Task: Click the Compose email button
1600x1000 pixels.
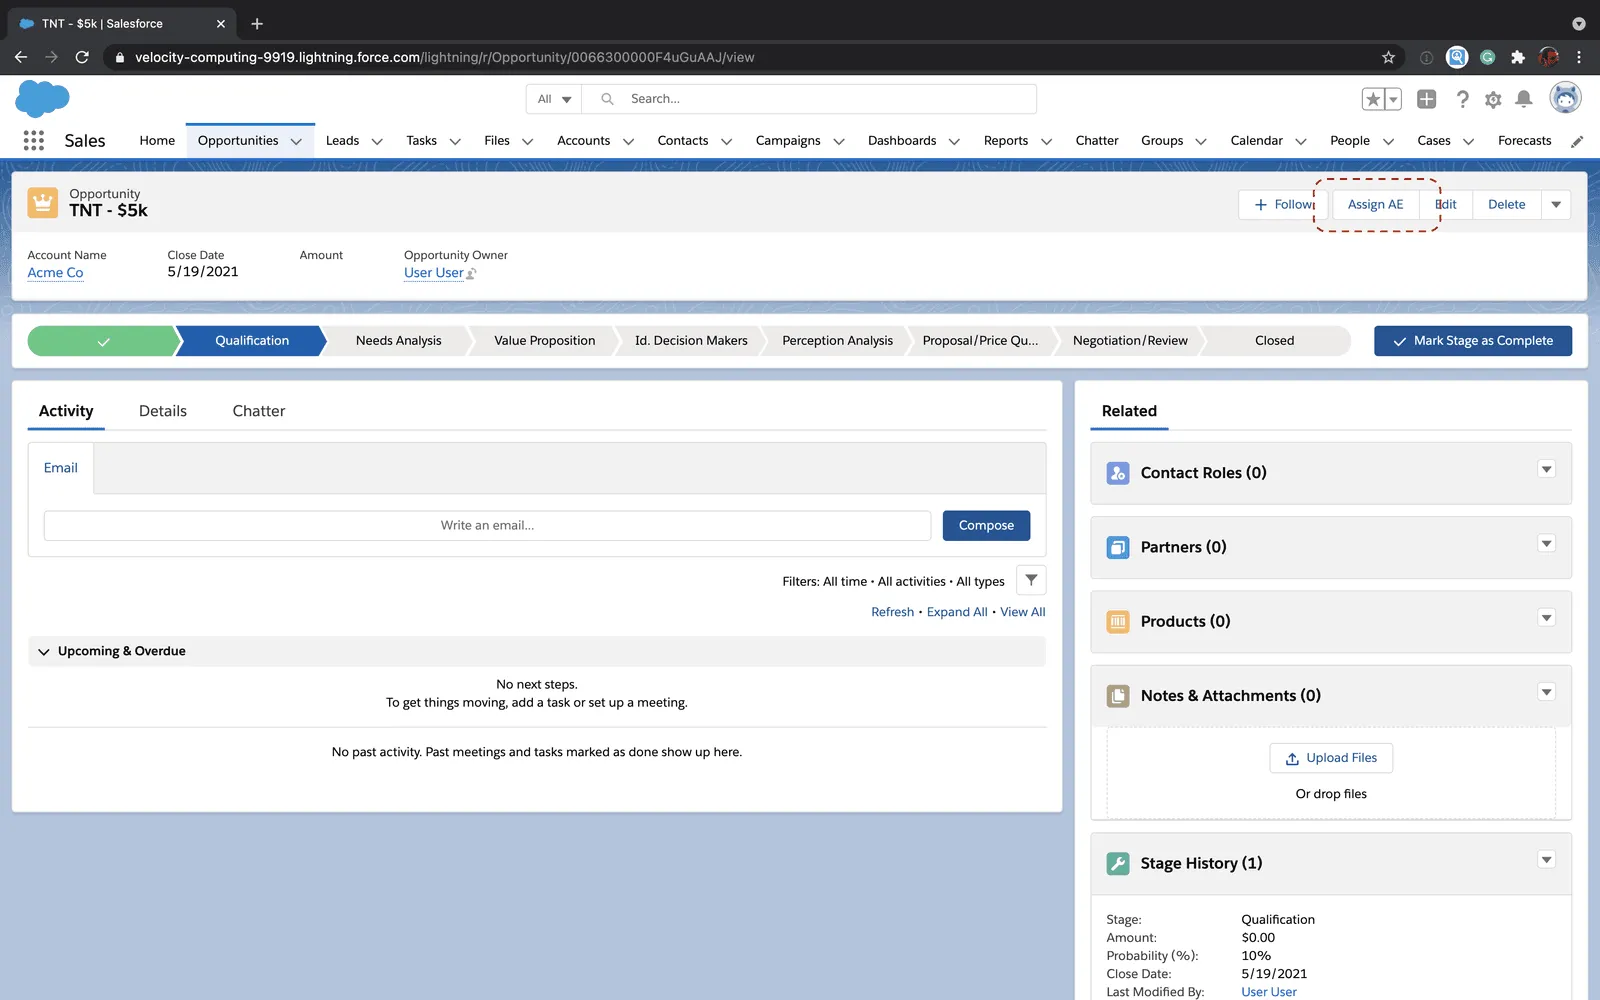Action: click(986, 526)
